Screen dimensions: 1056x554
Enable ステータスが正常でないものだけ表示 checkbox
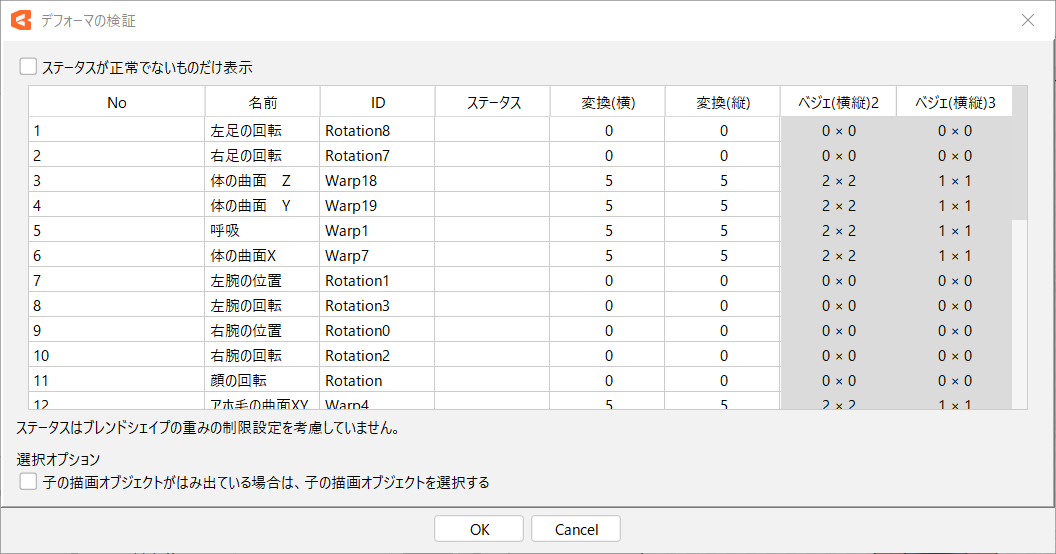(28, 68)
